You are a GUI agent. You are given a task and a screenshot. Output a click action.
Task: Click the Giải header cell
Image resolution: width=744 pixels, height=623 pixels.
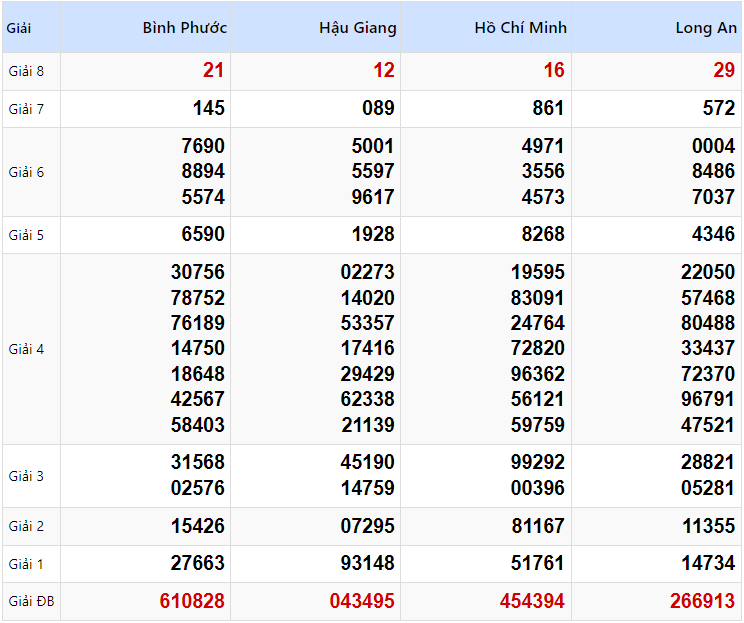(19, 28)
